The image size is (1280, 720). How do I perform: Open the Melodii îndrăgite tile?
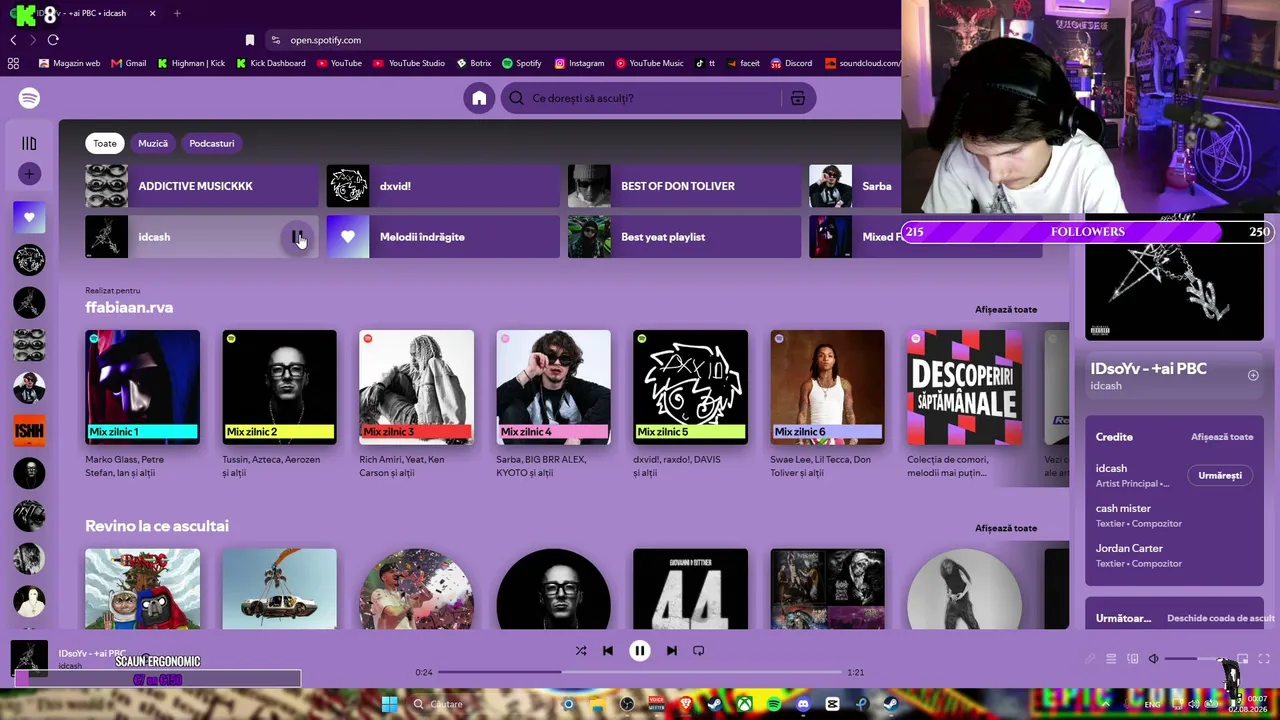(x=443, y=237)
